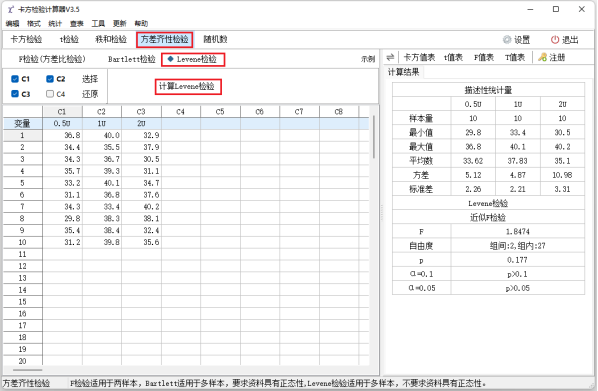Open the 更新 menu

coord(119,24)
